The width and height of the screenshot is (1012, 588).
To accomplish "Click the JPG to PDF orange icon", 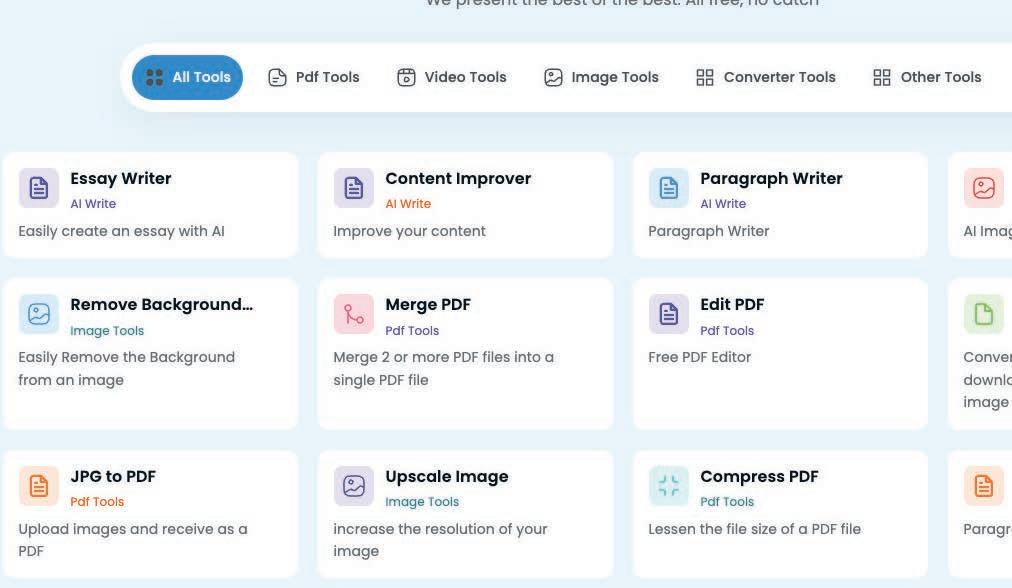I will [x=39, y=485].
